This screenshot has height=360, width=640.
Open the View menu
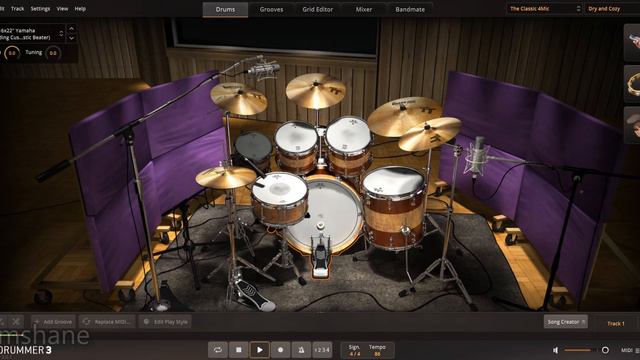[x=62, y=9]
